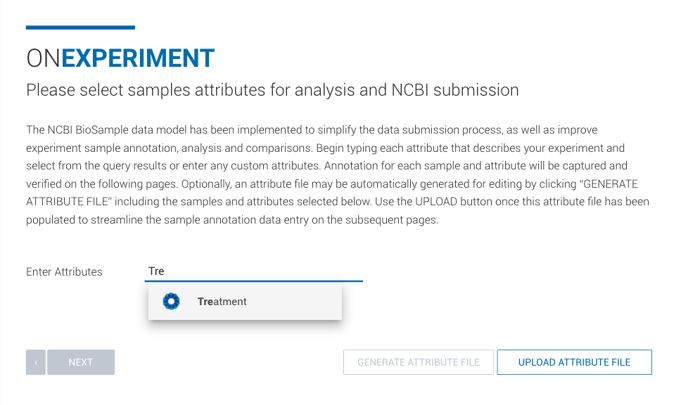Click the back chevron button beside NEXT
This screenshot has width=688, height=405.
pyautogui.click(x=36, y=362)
